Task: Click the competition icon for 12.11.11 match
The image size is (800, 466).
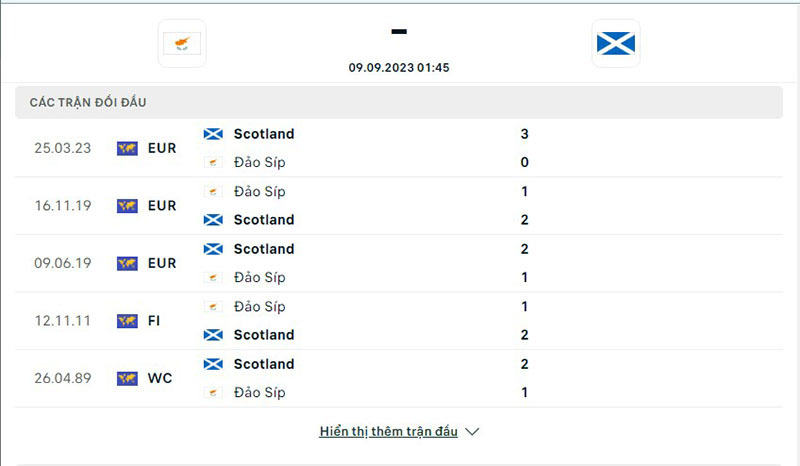Action: [127, 321]
